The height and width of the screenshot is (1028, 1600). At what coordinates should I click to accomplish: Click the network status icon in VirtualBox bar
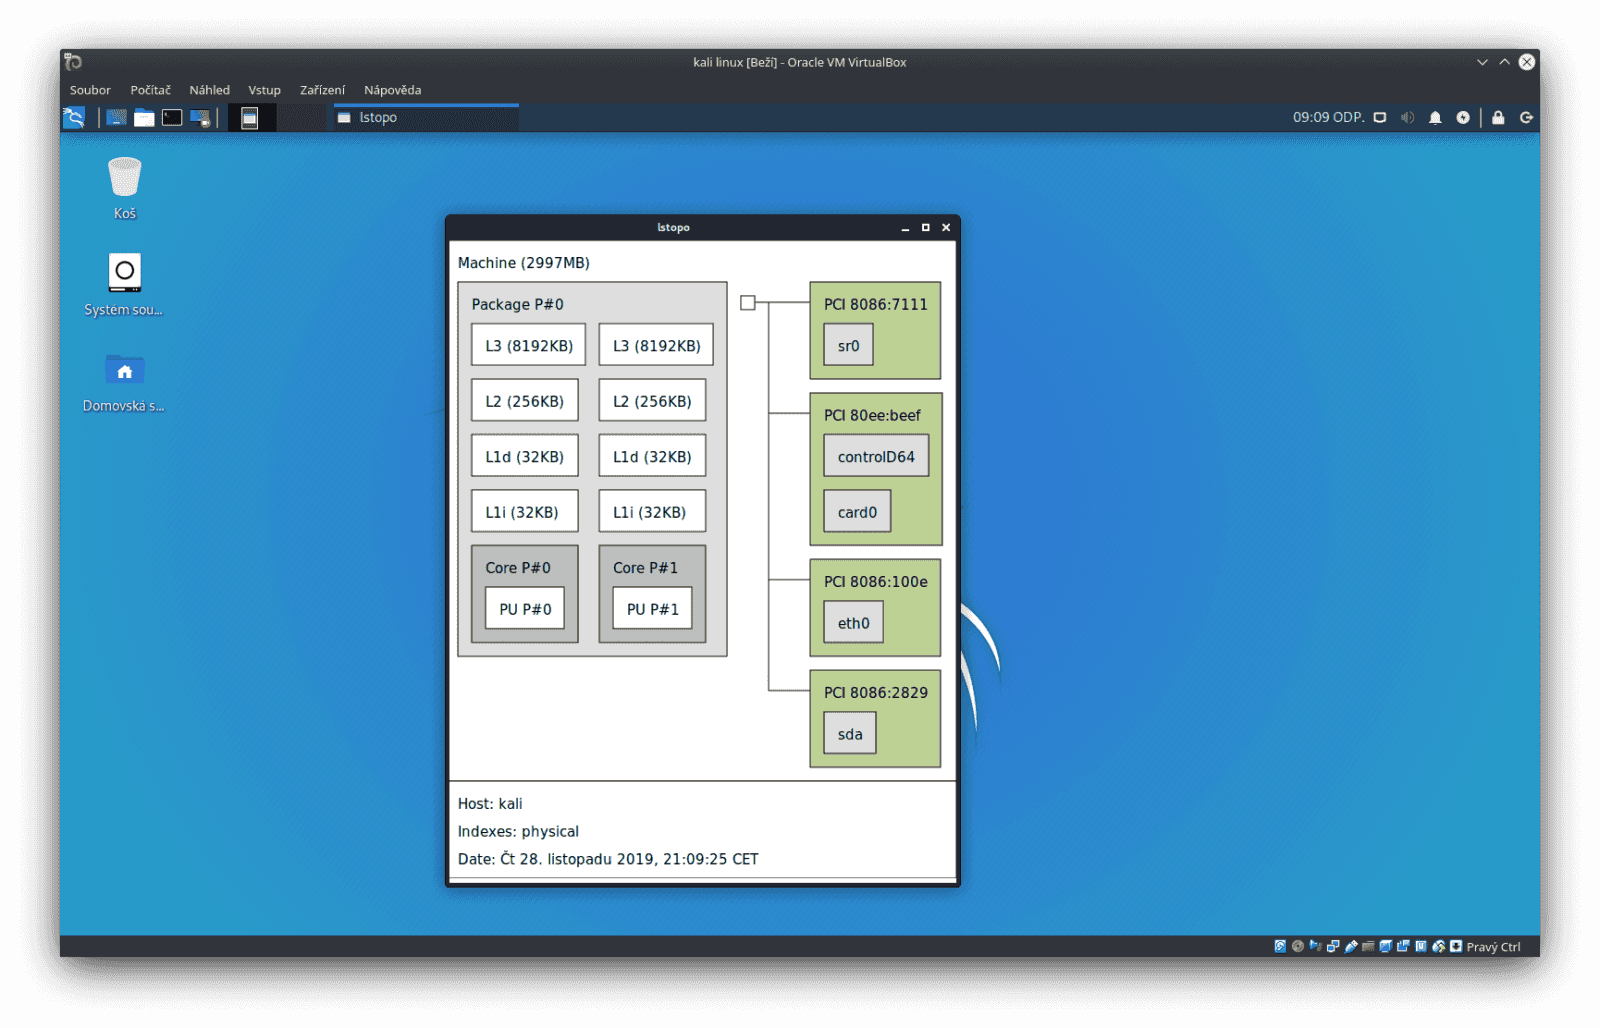click(x=1332, y=946)
